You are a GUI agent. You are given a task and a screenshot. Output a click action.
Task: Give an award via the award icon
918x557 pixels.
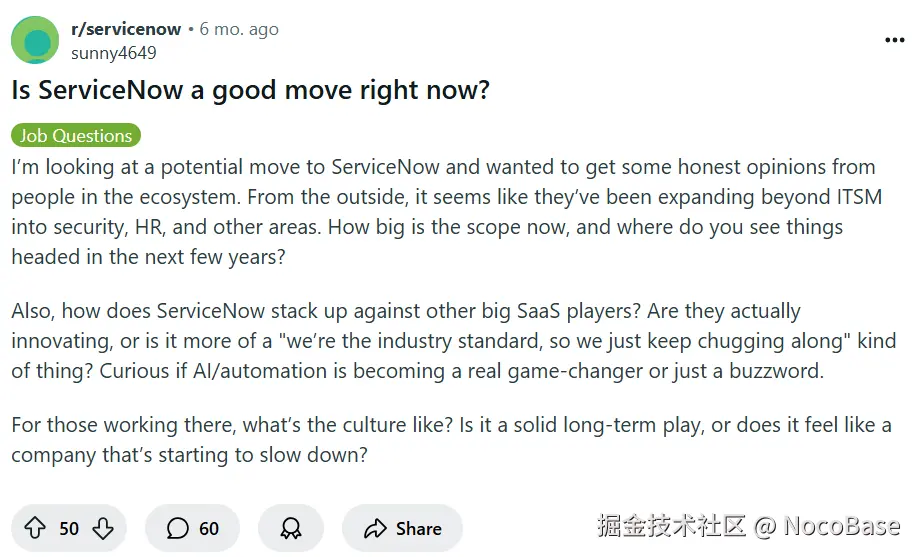(x=291, y=528)
